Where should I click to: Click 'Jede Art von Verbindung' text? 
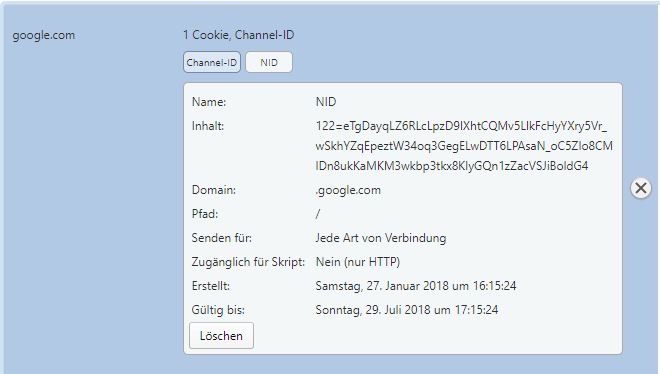(x=381, y=238)
